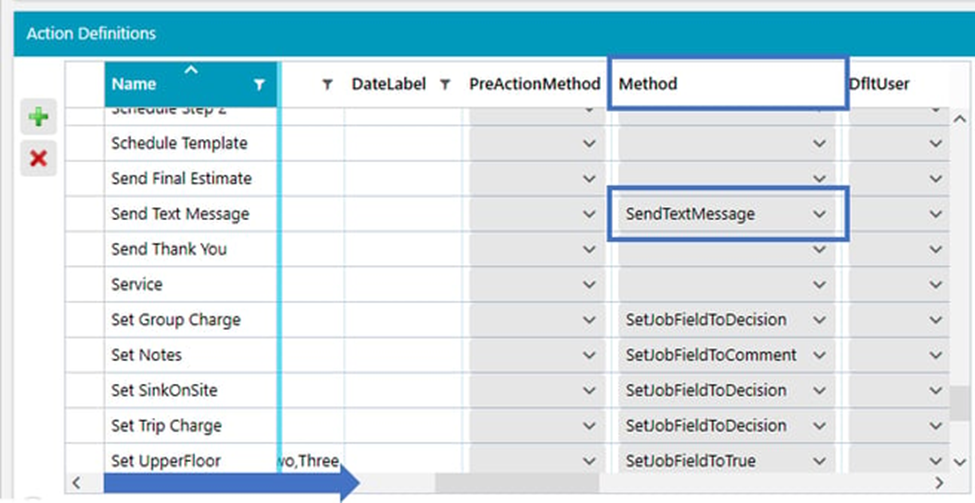This screenshot has height=503, width=975.
Task: Select the Set Group Charge row name
Action: point(176,320)
